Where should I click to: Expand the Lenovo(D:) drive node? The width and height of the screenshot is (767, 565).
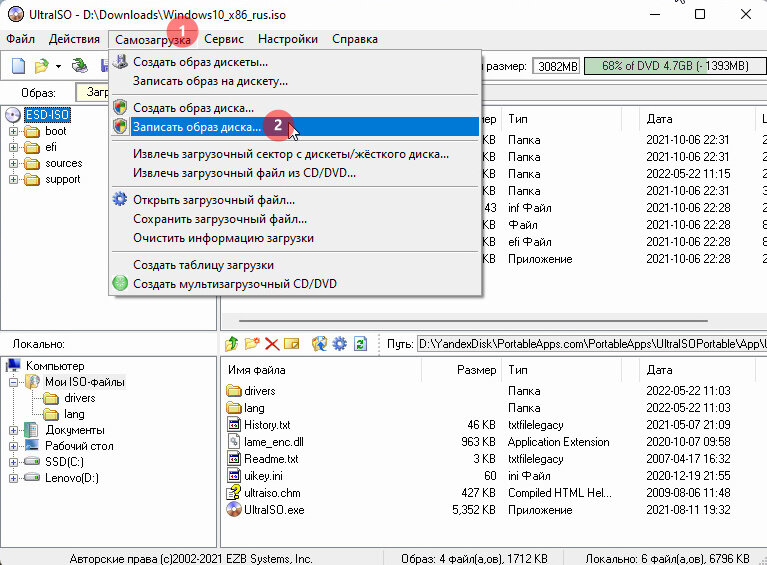pos(13,478)
